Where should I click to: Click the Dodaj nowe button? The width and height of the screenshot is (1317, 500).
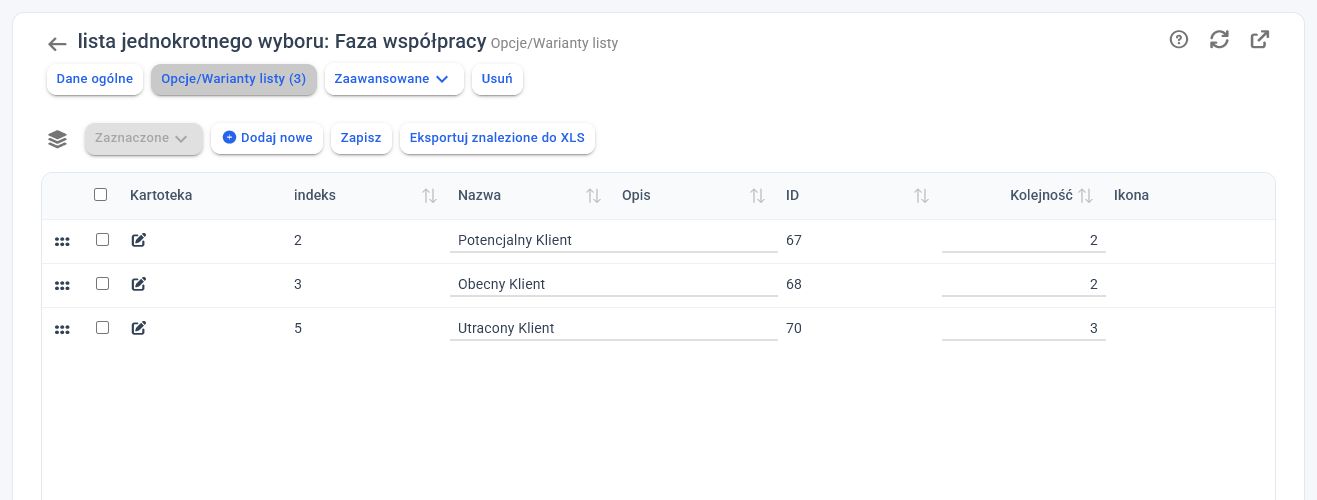267,138
